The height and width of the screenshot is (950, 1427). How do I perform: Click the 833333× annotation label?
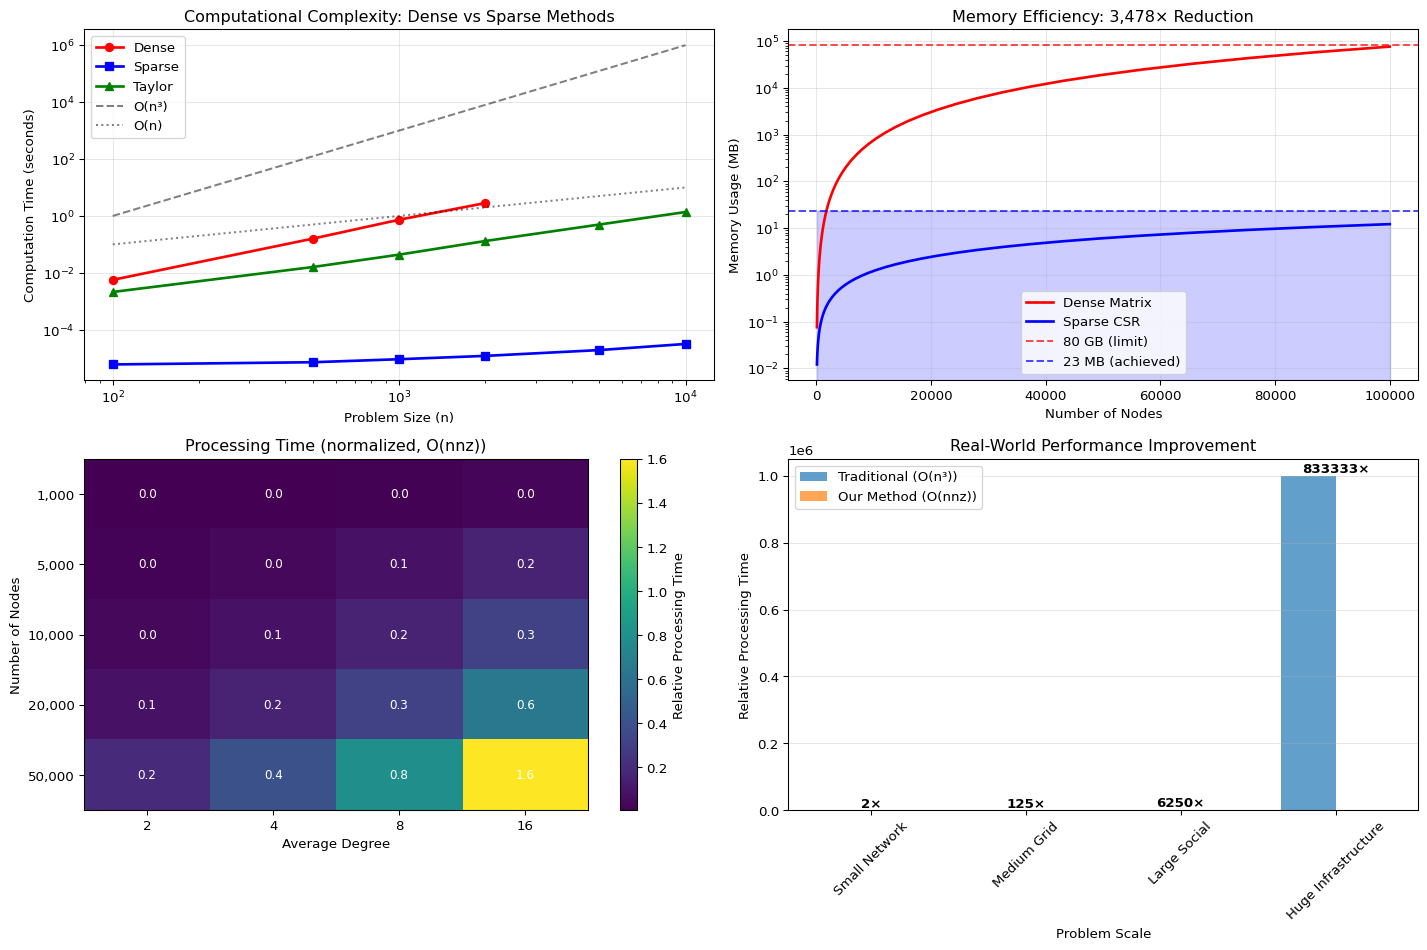tap(1335, 469)
